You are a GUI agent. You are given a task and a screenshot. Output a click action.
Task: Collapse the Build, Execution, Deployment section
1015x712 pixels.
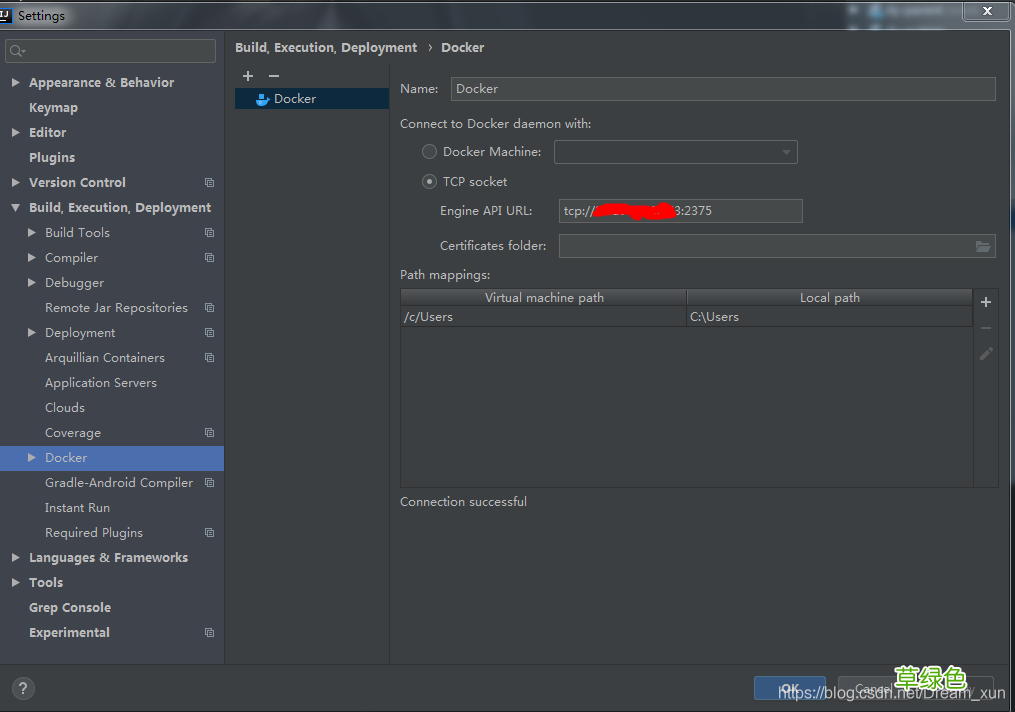tap(13, 207)
